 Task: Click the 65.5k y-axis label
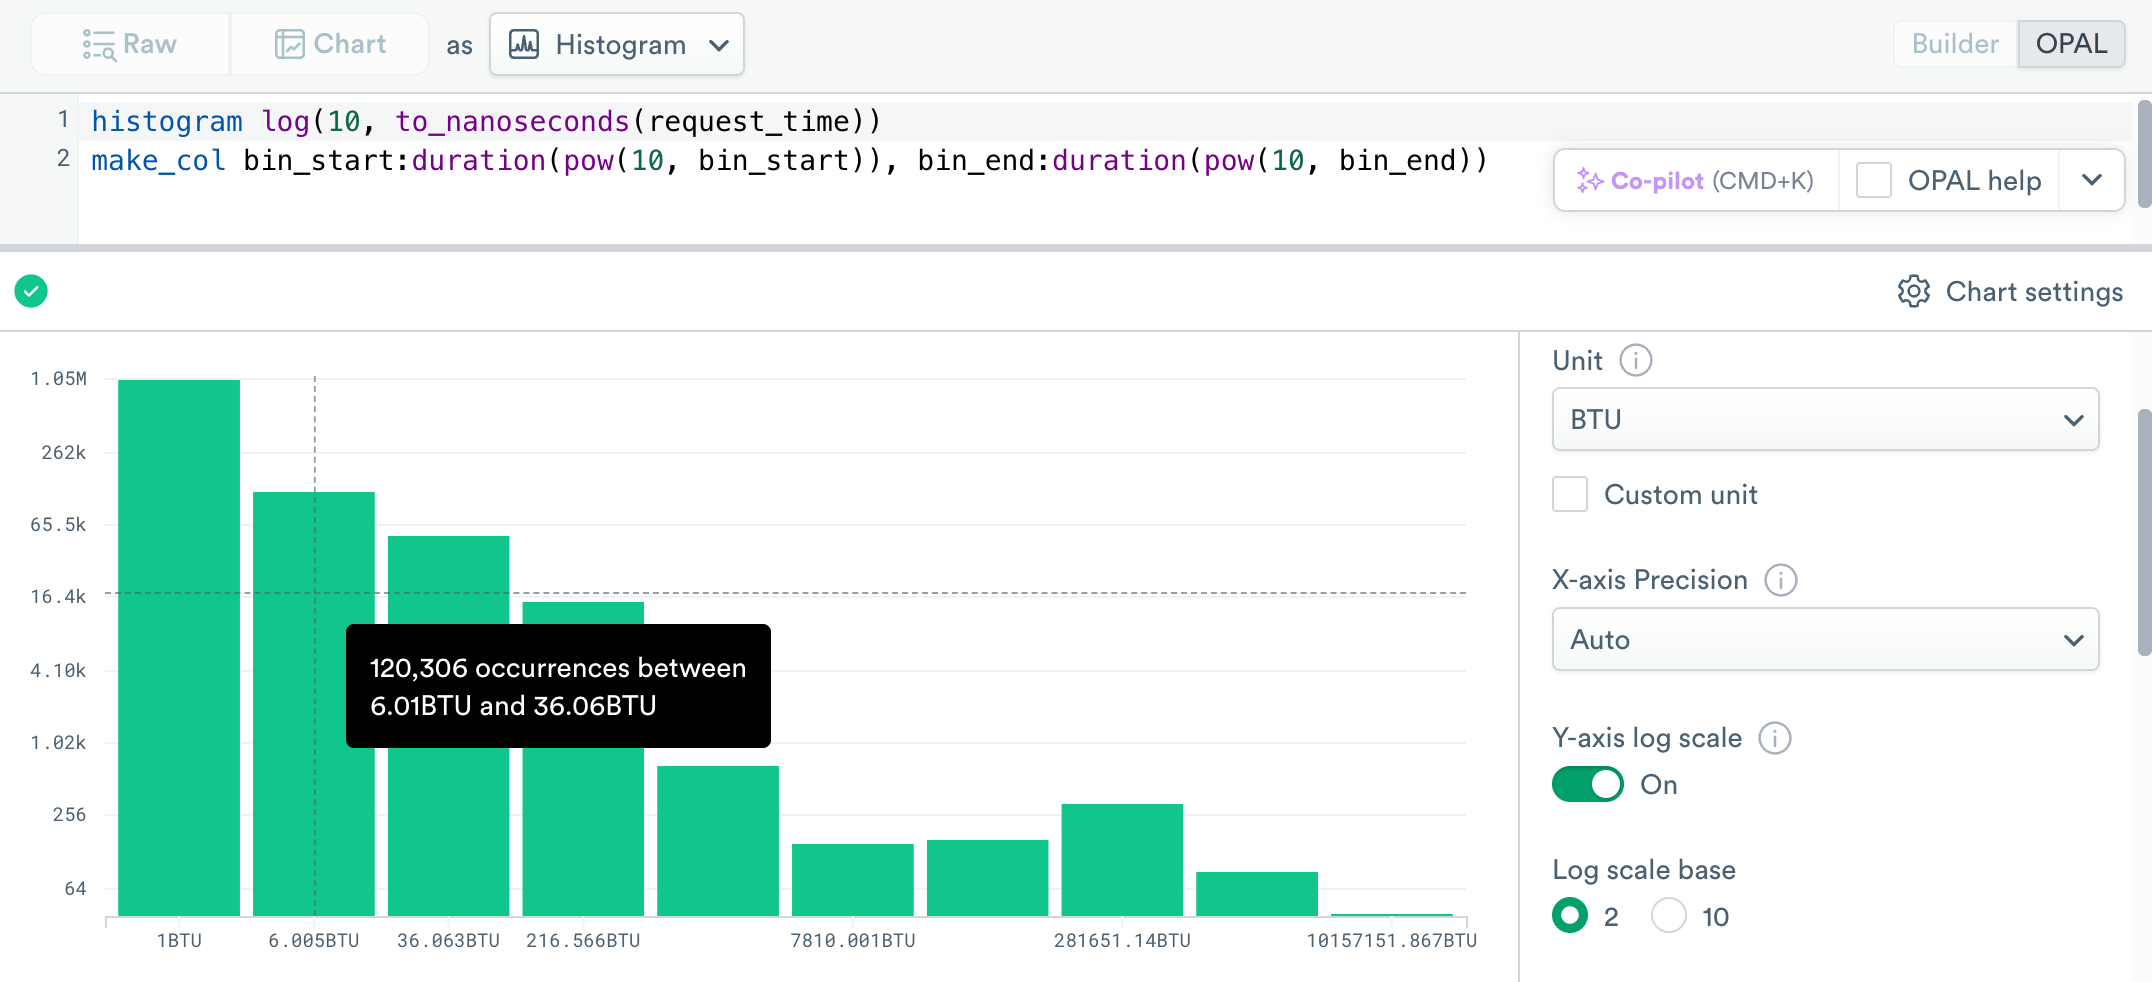[x=58, y=524]
